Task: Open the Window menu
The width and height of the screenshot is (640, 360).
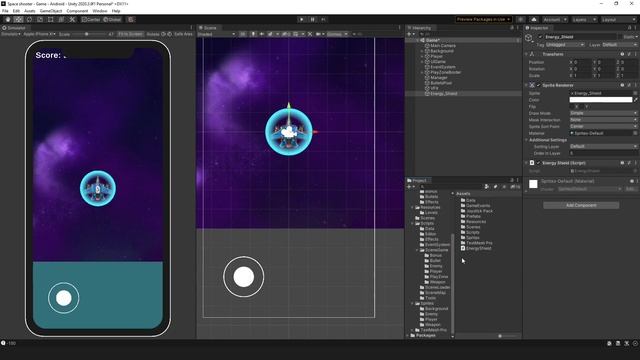Action: pos(100,11)
